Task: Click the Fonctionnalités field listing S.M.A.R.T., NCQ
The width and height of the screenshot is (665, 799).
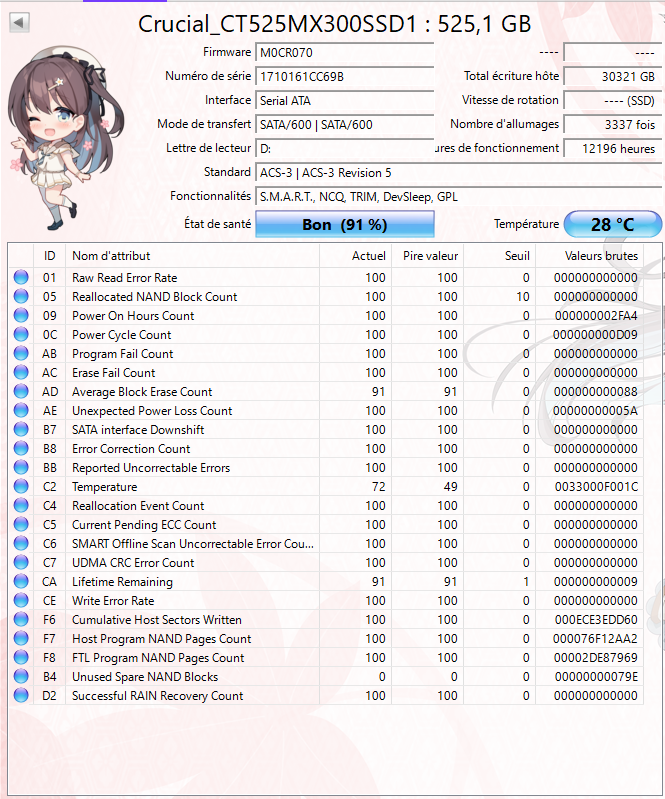Action: (459, 197)
